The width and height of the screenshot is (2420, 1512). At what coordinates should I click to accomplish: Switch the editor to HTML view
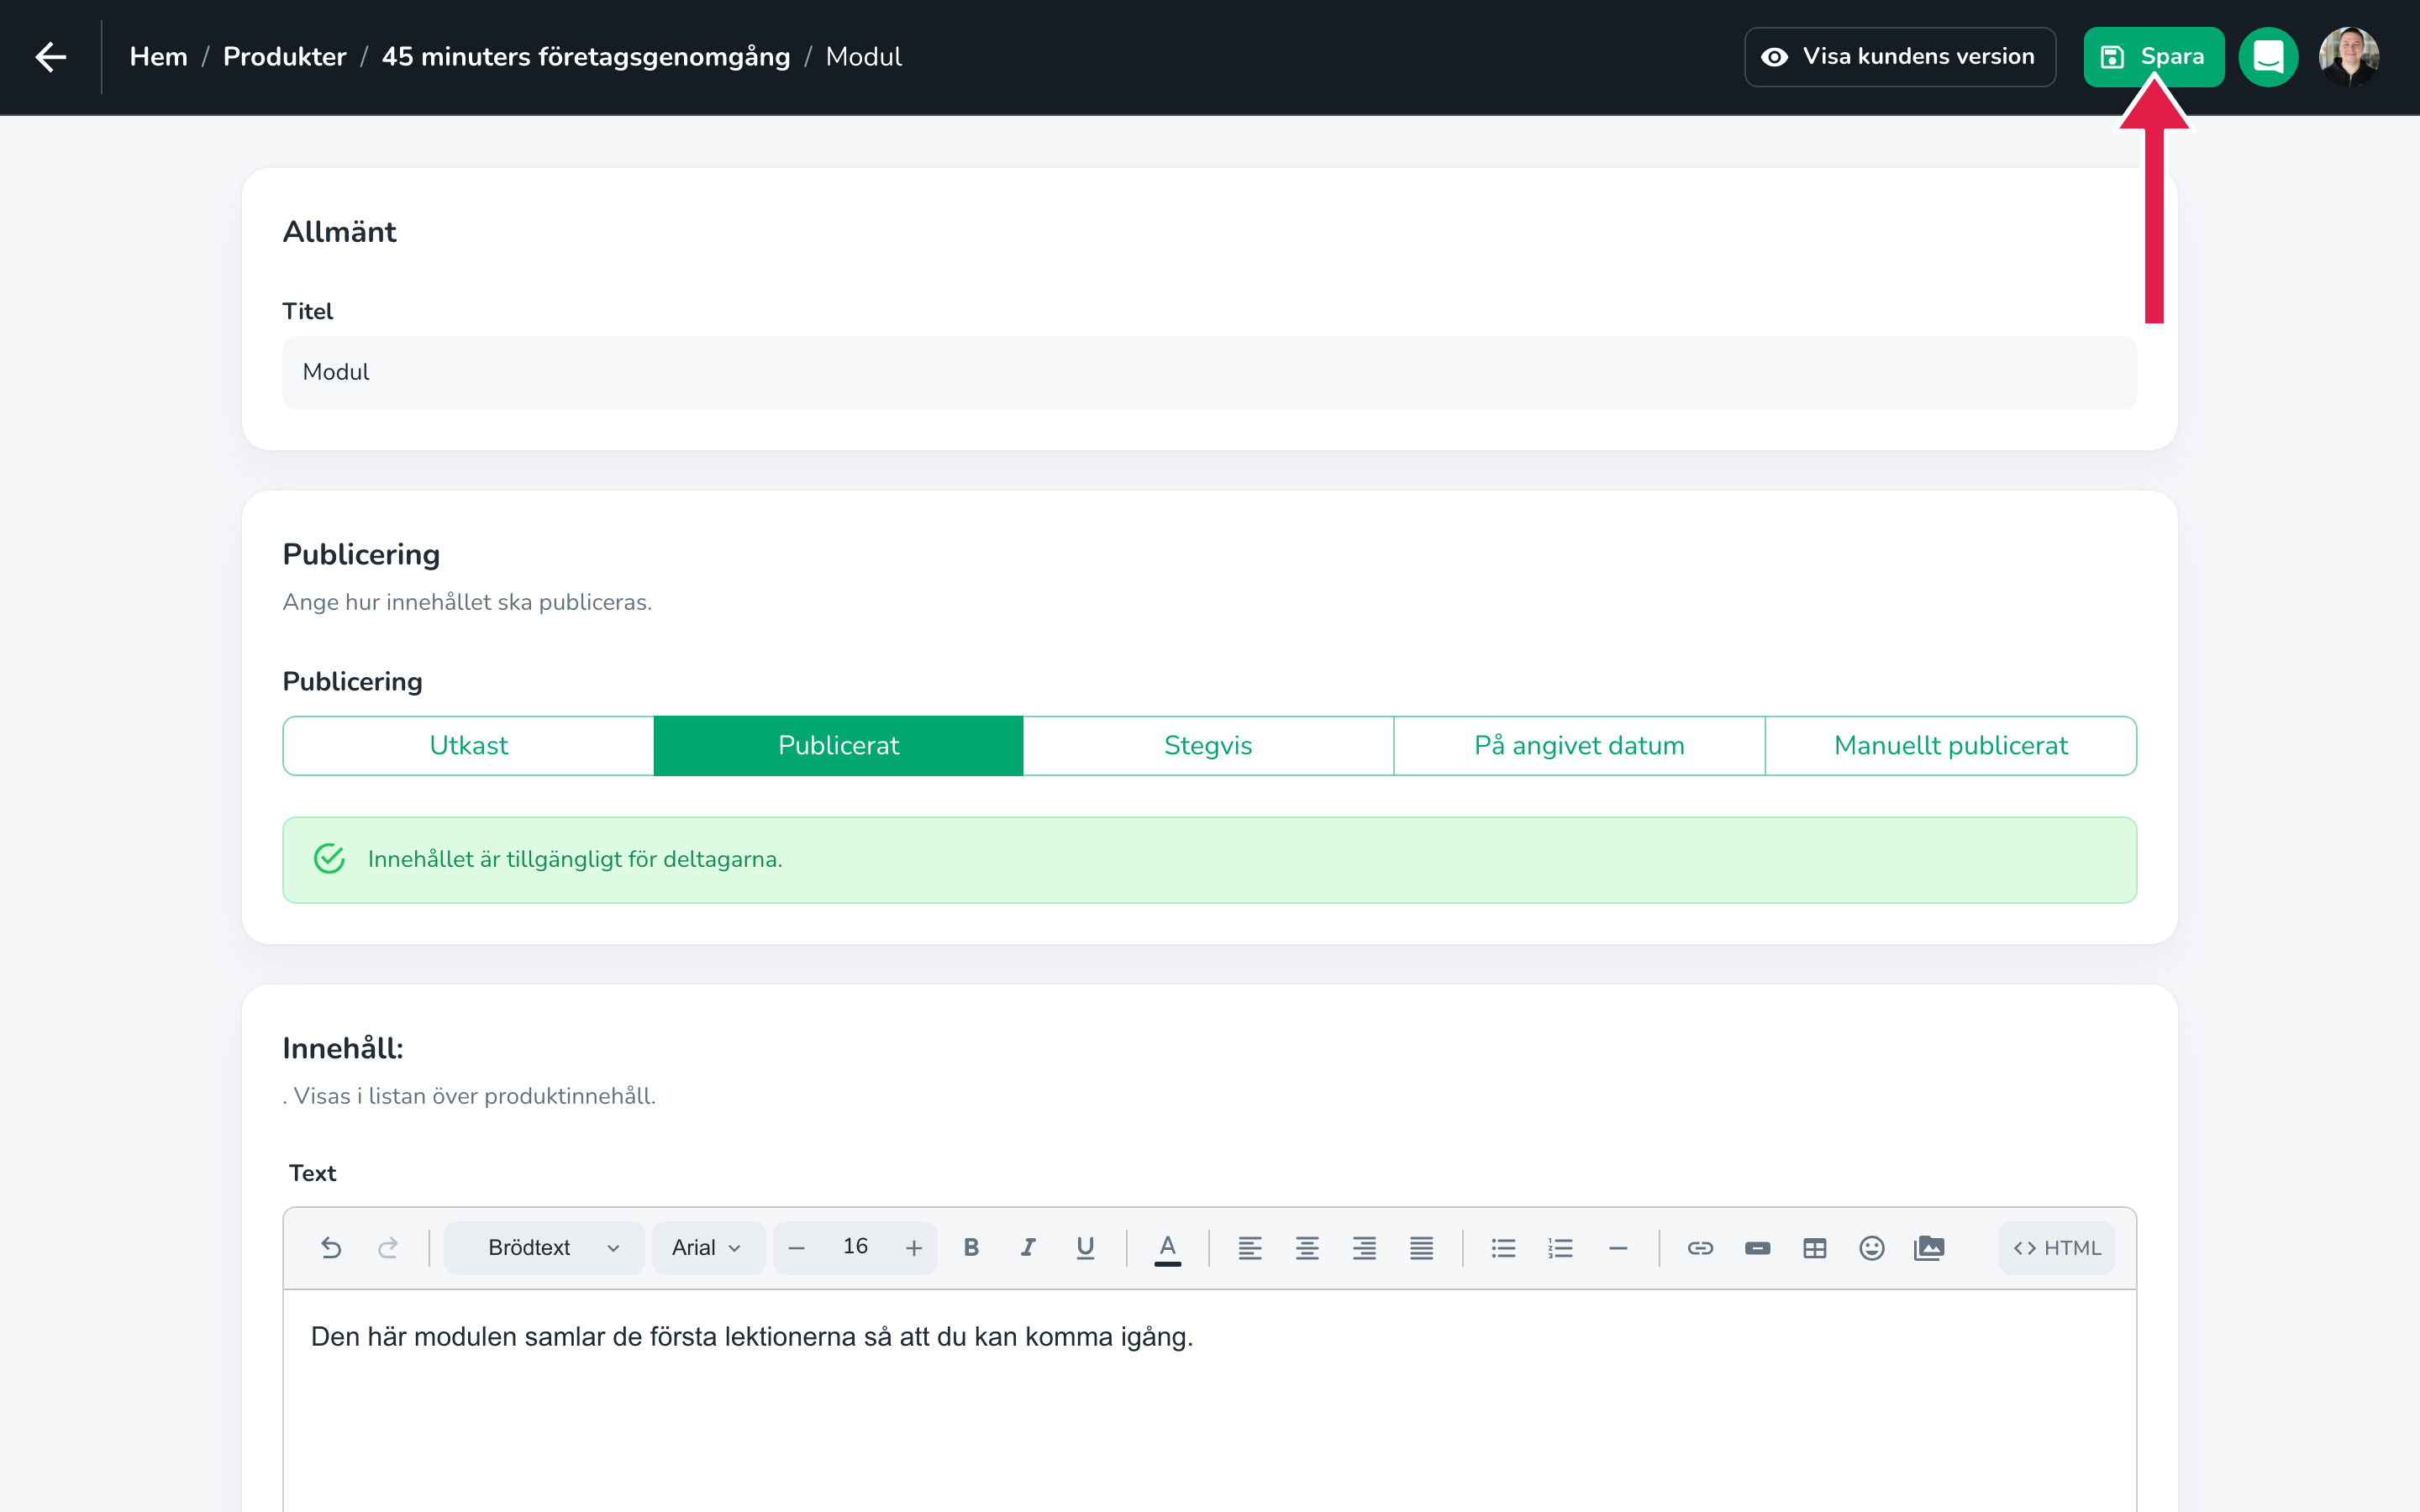(x=2056, y=1247)
